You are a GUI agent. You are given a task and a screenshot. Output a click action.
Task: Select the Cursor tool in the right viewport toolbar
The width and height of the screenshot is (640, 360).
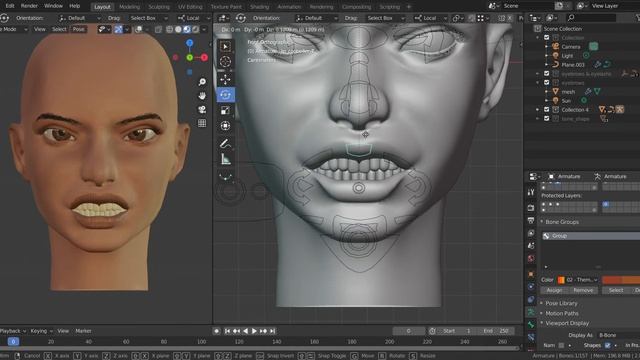(x=225, y=62)
